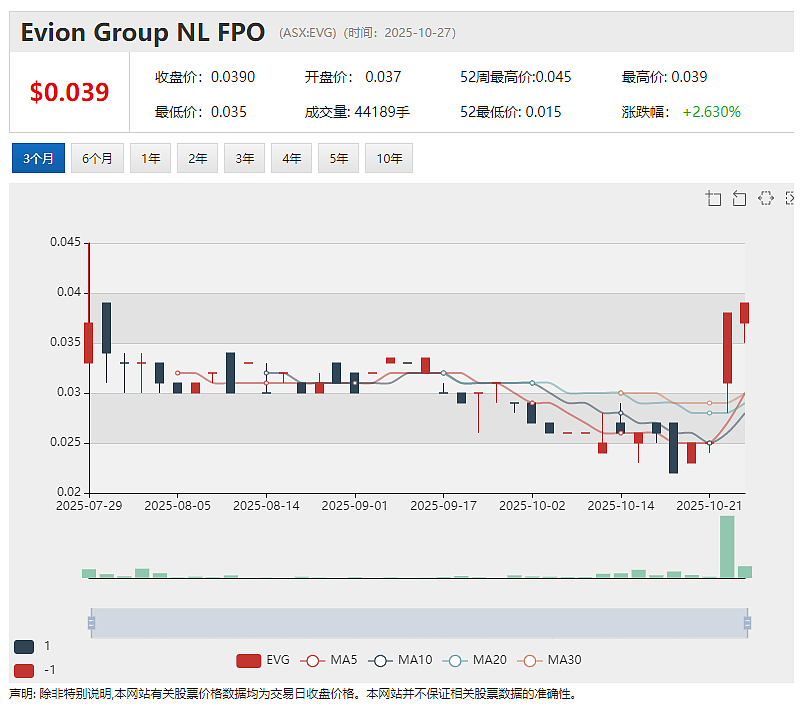Click the left handle of zoom slider
This screenshot has width=804, height=712.
click(91, 623)
